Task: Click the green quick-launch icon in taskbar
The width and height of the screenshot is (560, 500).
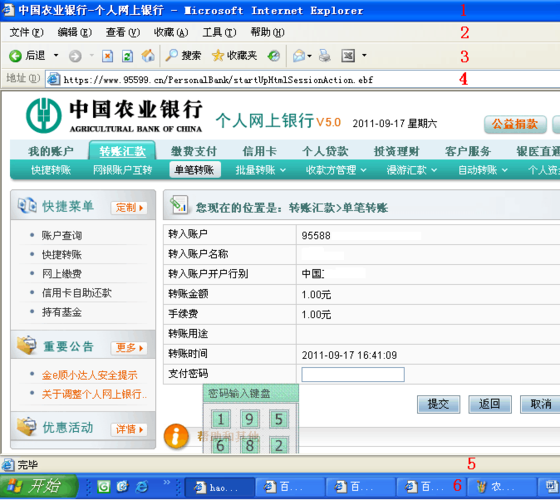Action: click(104, 486)
